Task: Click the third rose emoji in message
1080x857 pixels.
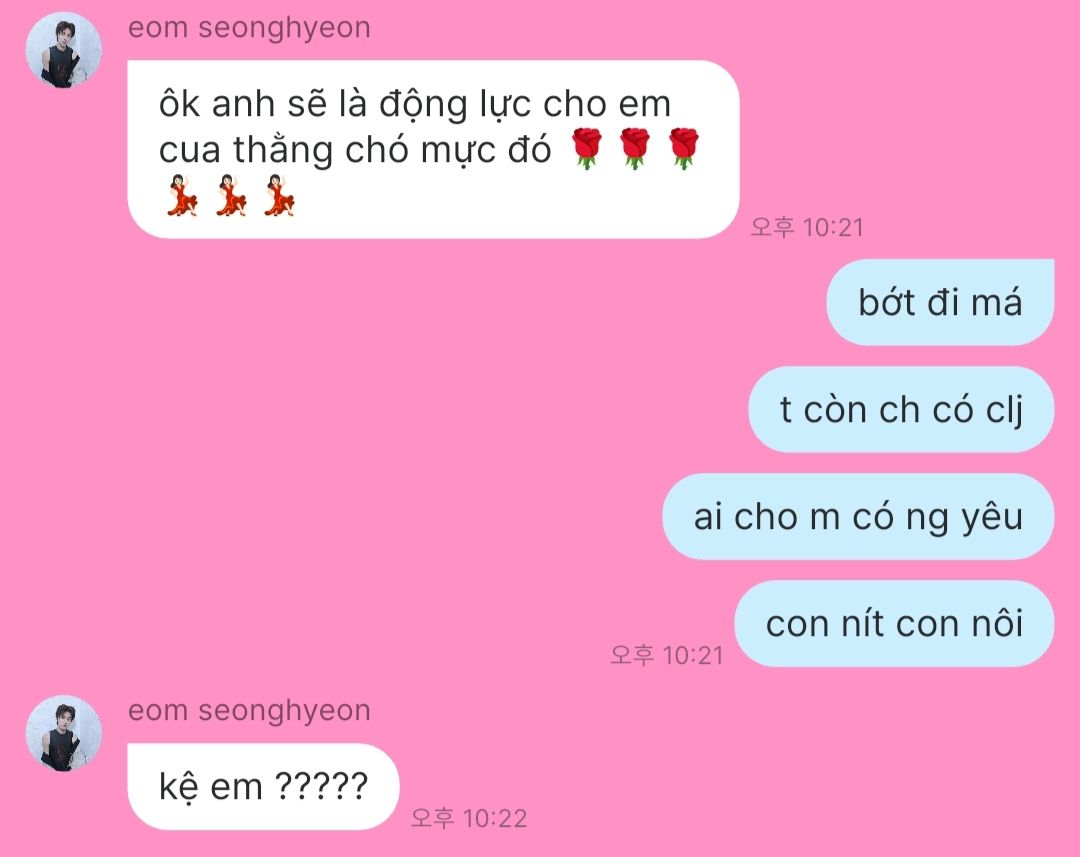Action: pos(683,148)
